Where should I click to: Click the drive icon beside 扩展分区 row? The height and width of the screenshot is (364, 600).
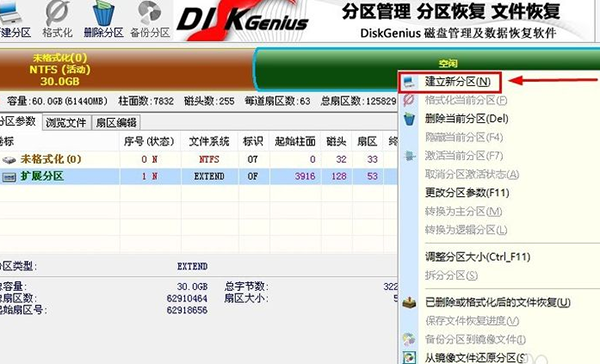(x=9, y=176)
